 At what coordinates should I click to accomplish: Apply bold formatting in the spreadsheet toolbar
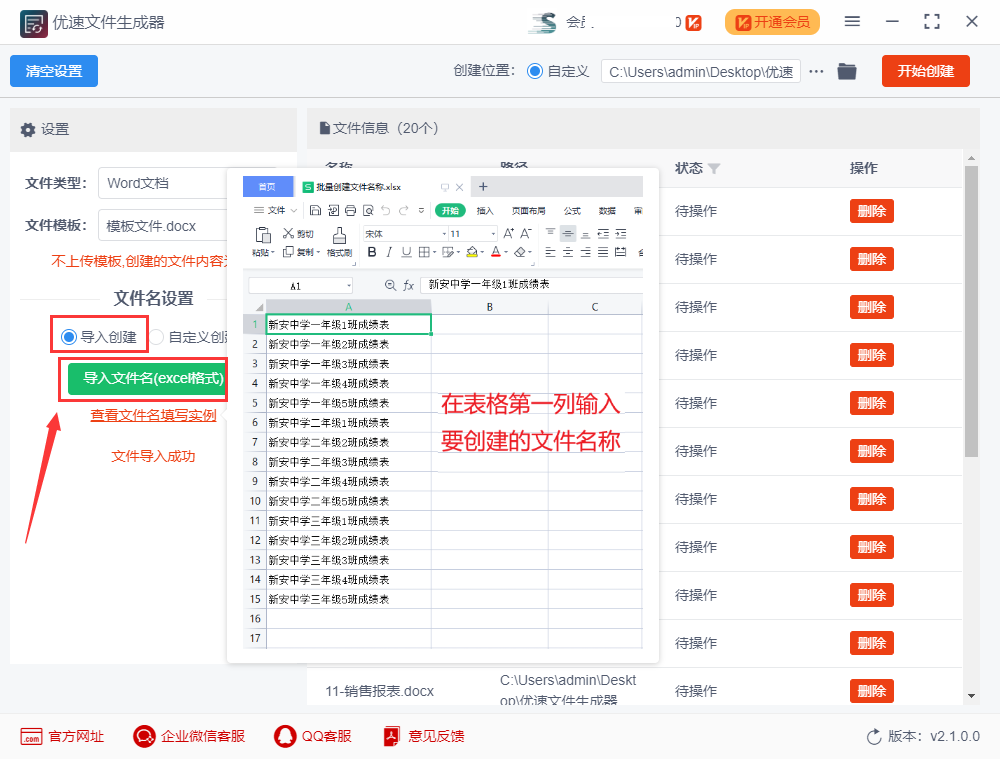pyautogui.click(x=372, y=252)
